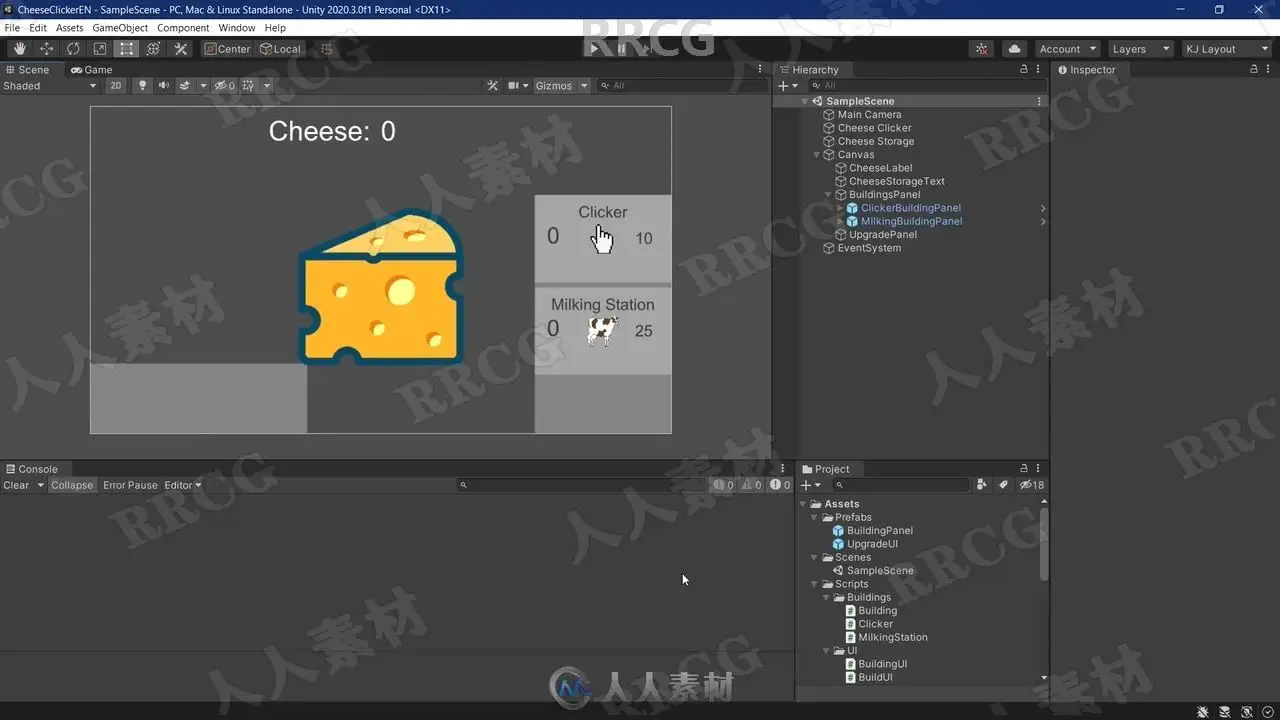Screen dimensions: 1280x720
Task: Clear the Console
Action: coord(16,485)
